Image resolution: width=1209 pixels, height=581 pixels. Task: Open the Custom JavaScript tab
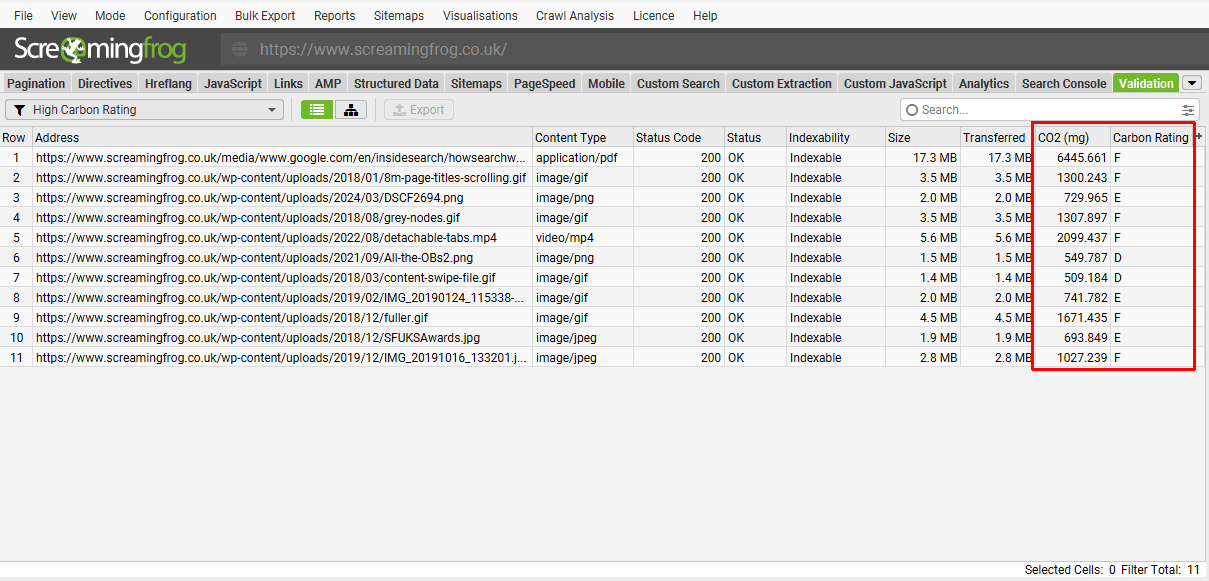point(895,84)
